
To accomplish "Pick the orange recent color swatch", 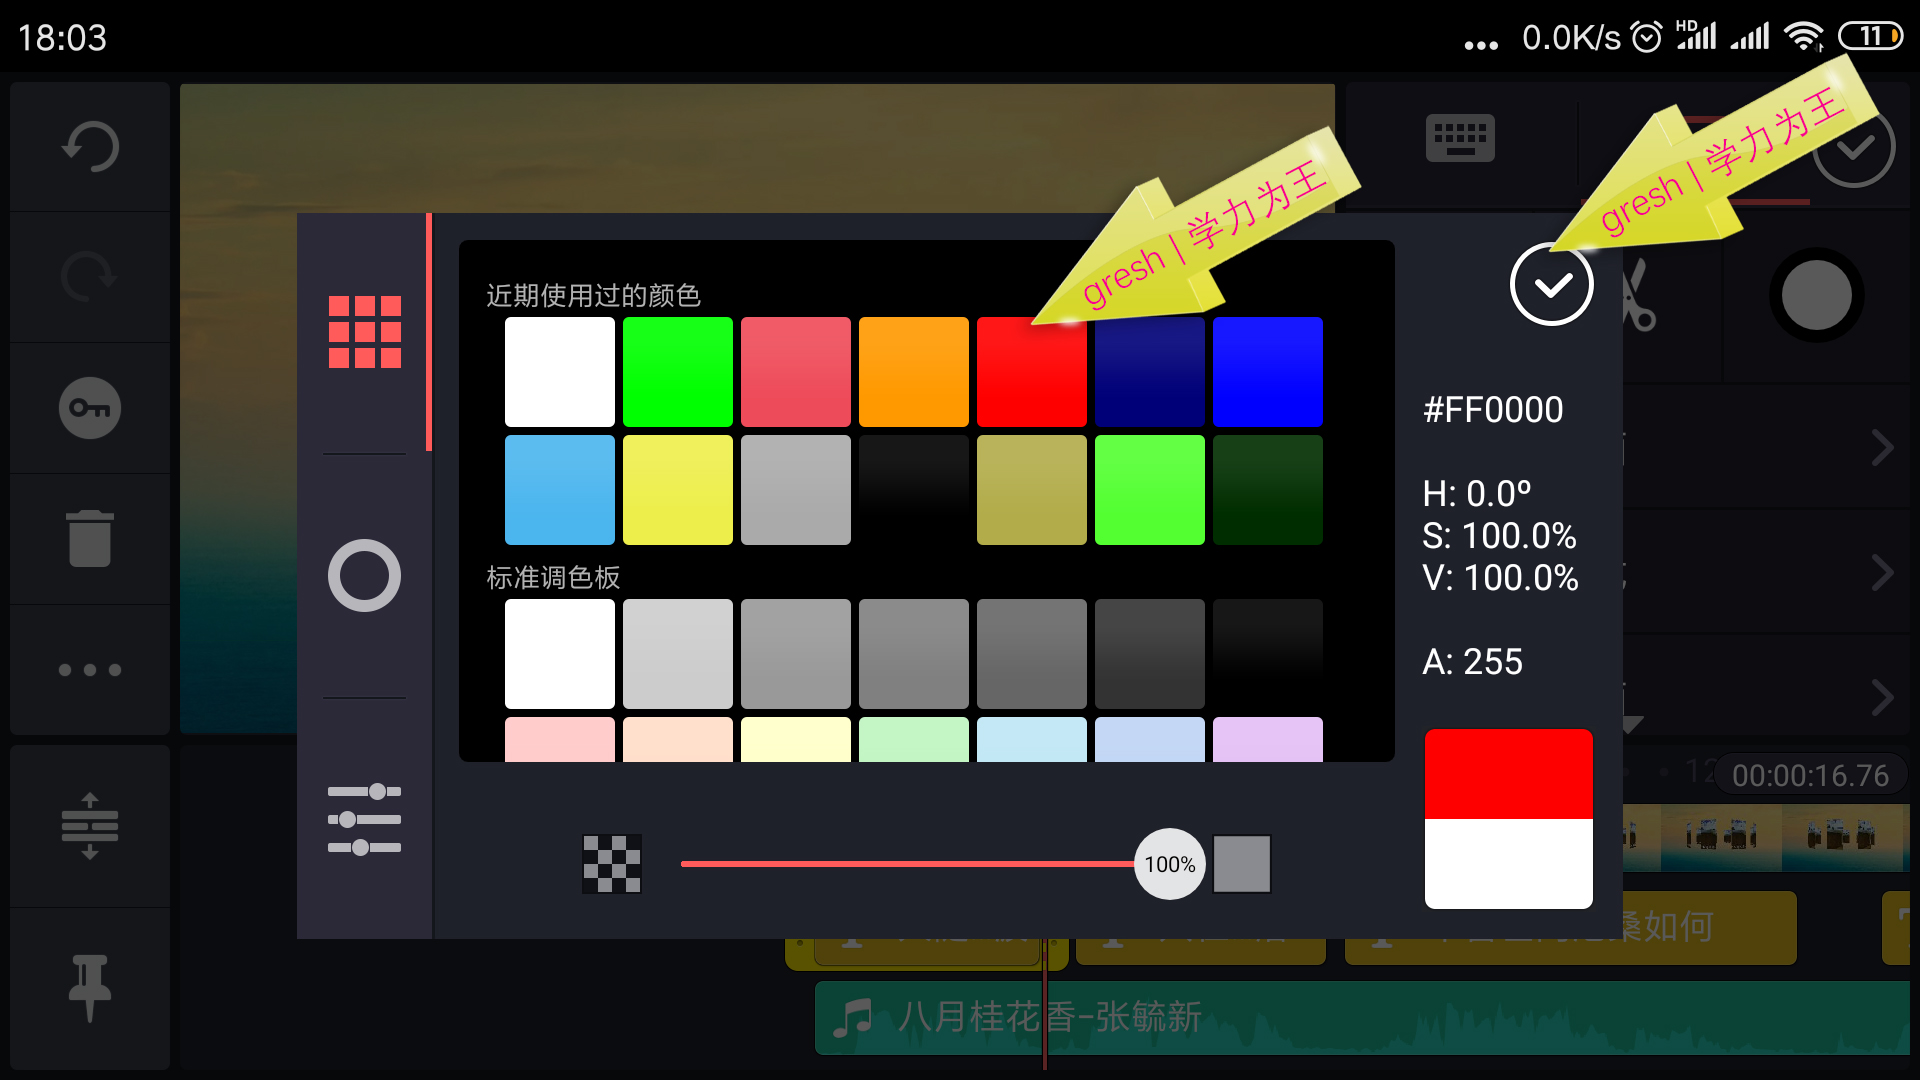I will pyautogui.click(x=914, y=372).
